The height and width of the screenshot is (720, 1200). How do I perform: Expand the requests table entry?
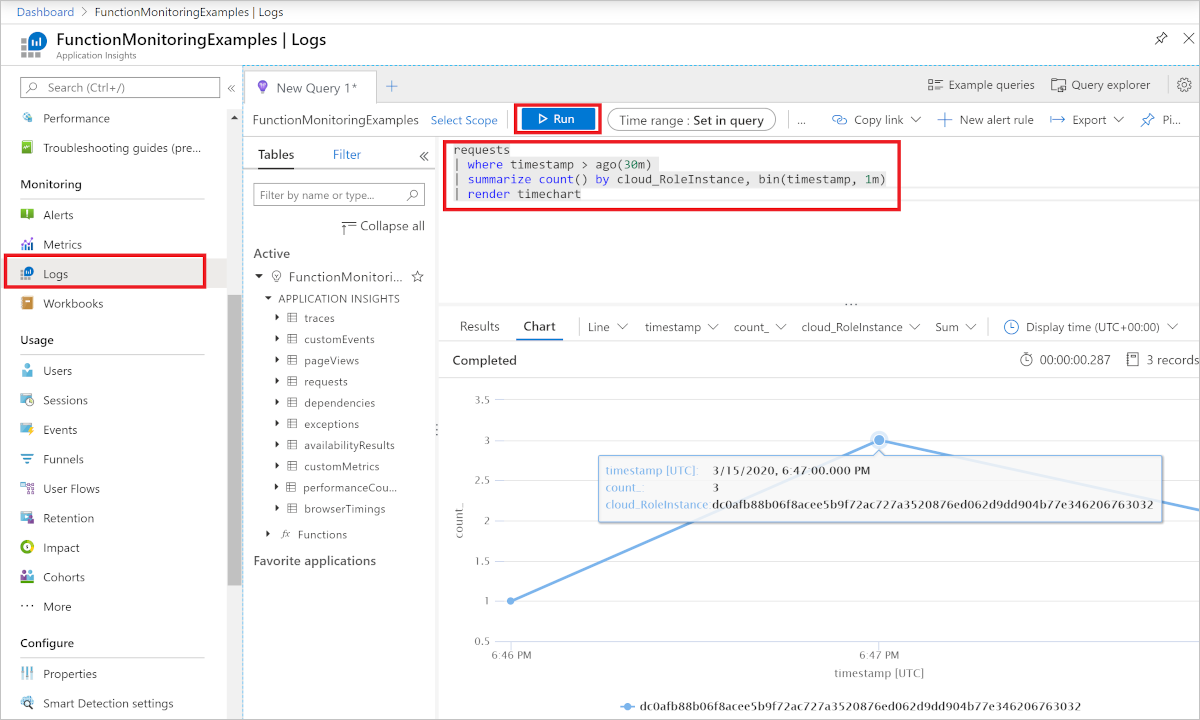277,381
